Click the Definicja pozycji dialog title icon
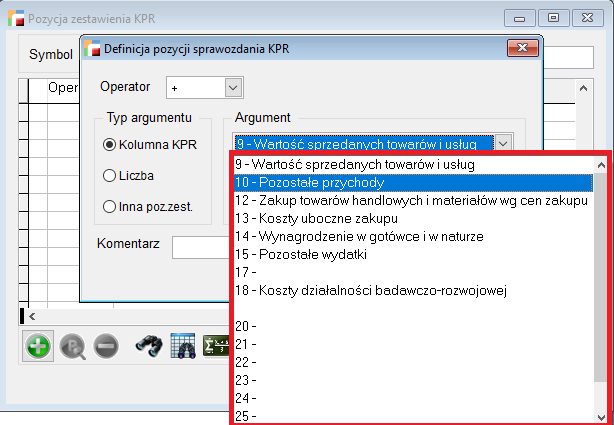 93,47
